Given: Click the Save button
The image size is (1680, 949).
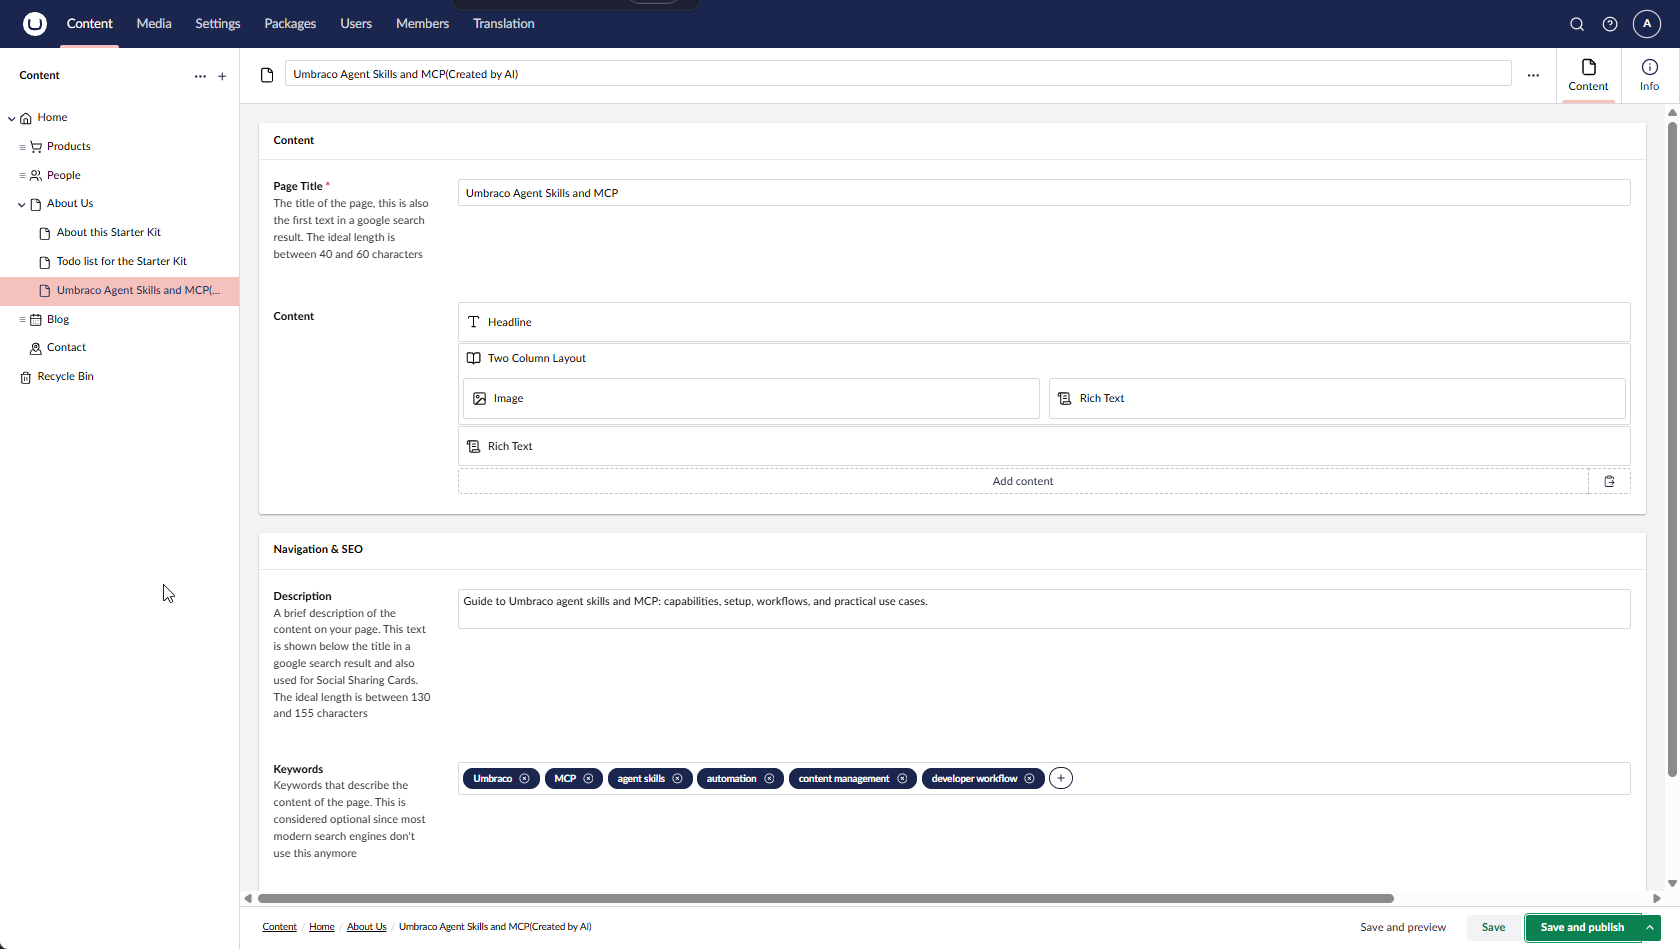Looking at the screenshot, I should (x=1493, y=928).
